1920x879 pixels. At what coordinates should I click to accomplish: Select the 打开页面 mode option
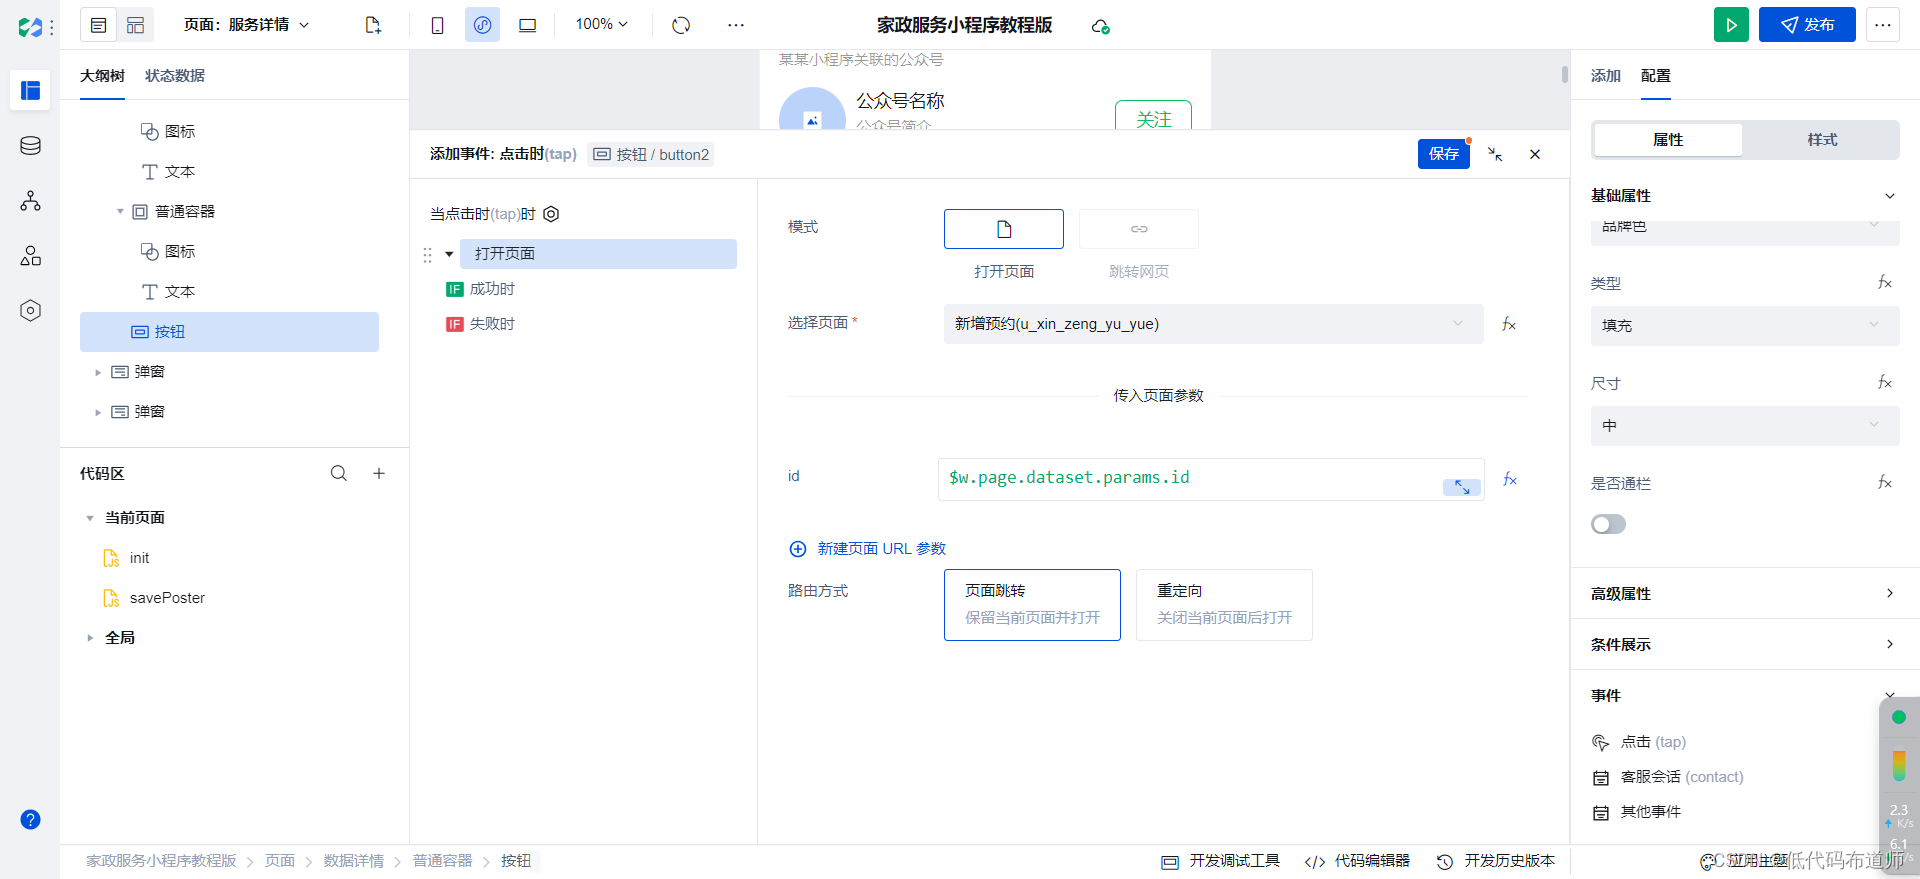[x=1004, y=229]
